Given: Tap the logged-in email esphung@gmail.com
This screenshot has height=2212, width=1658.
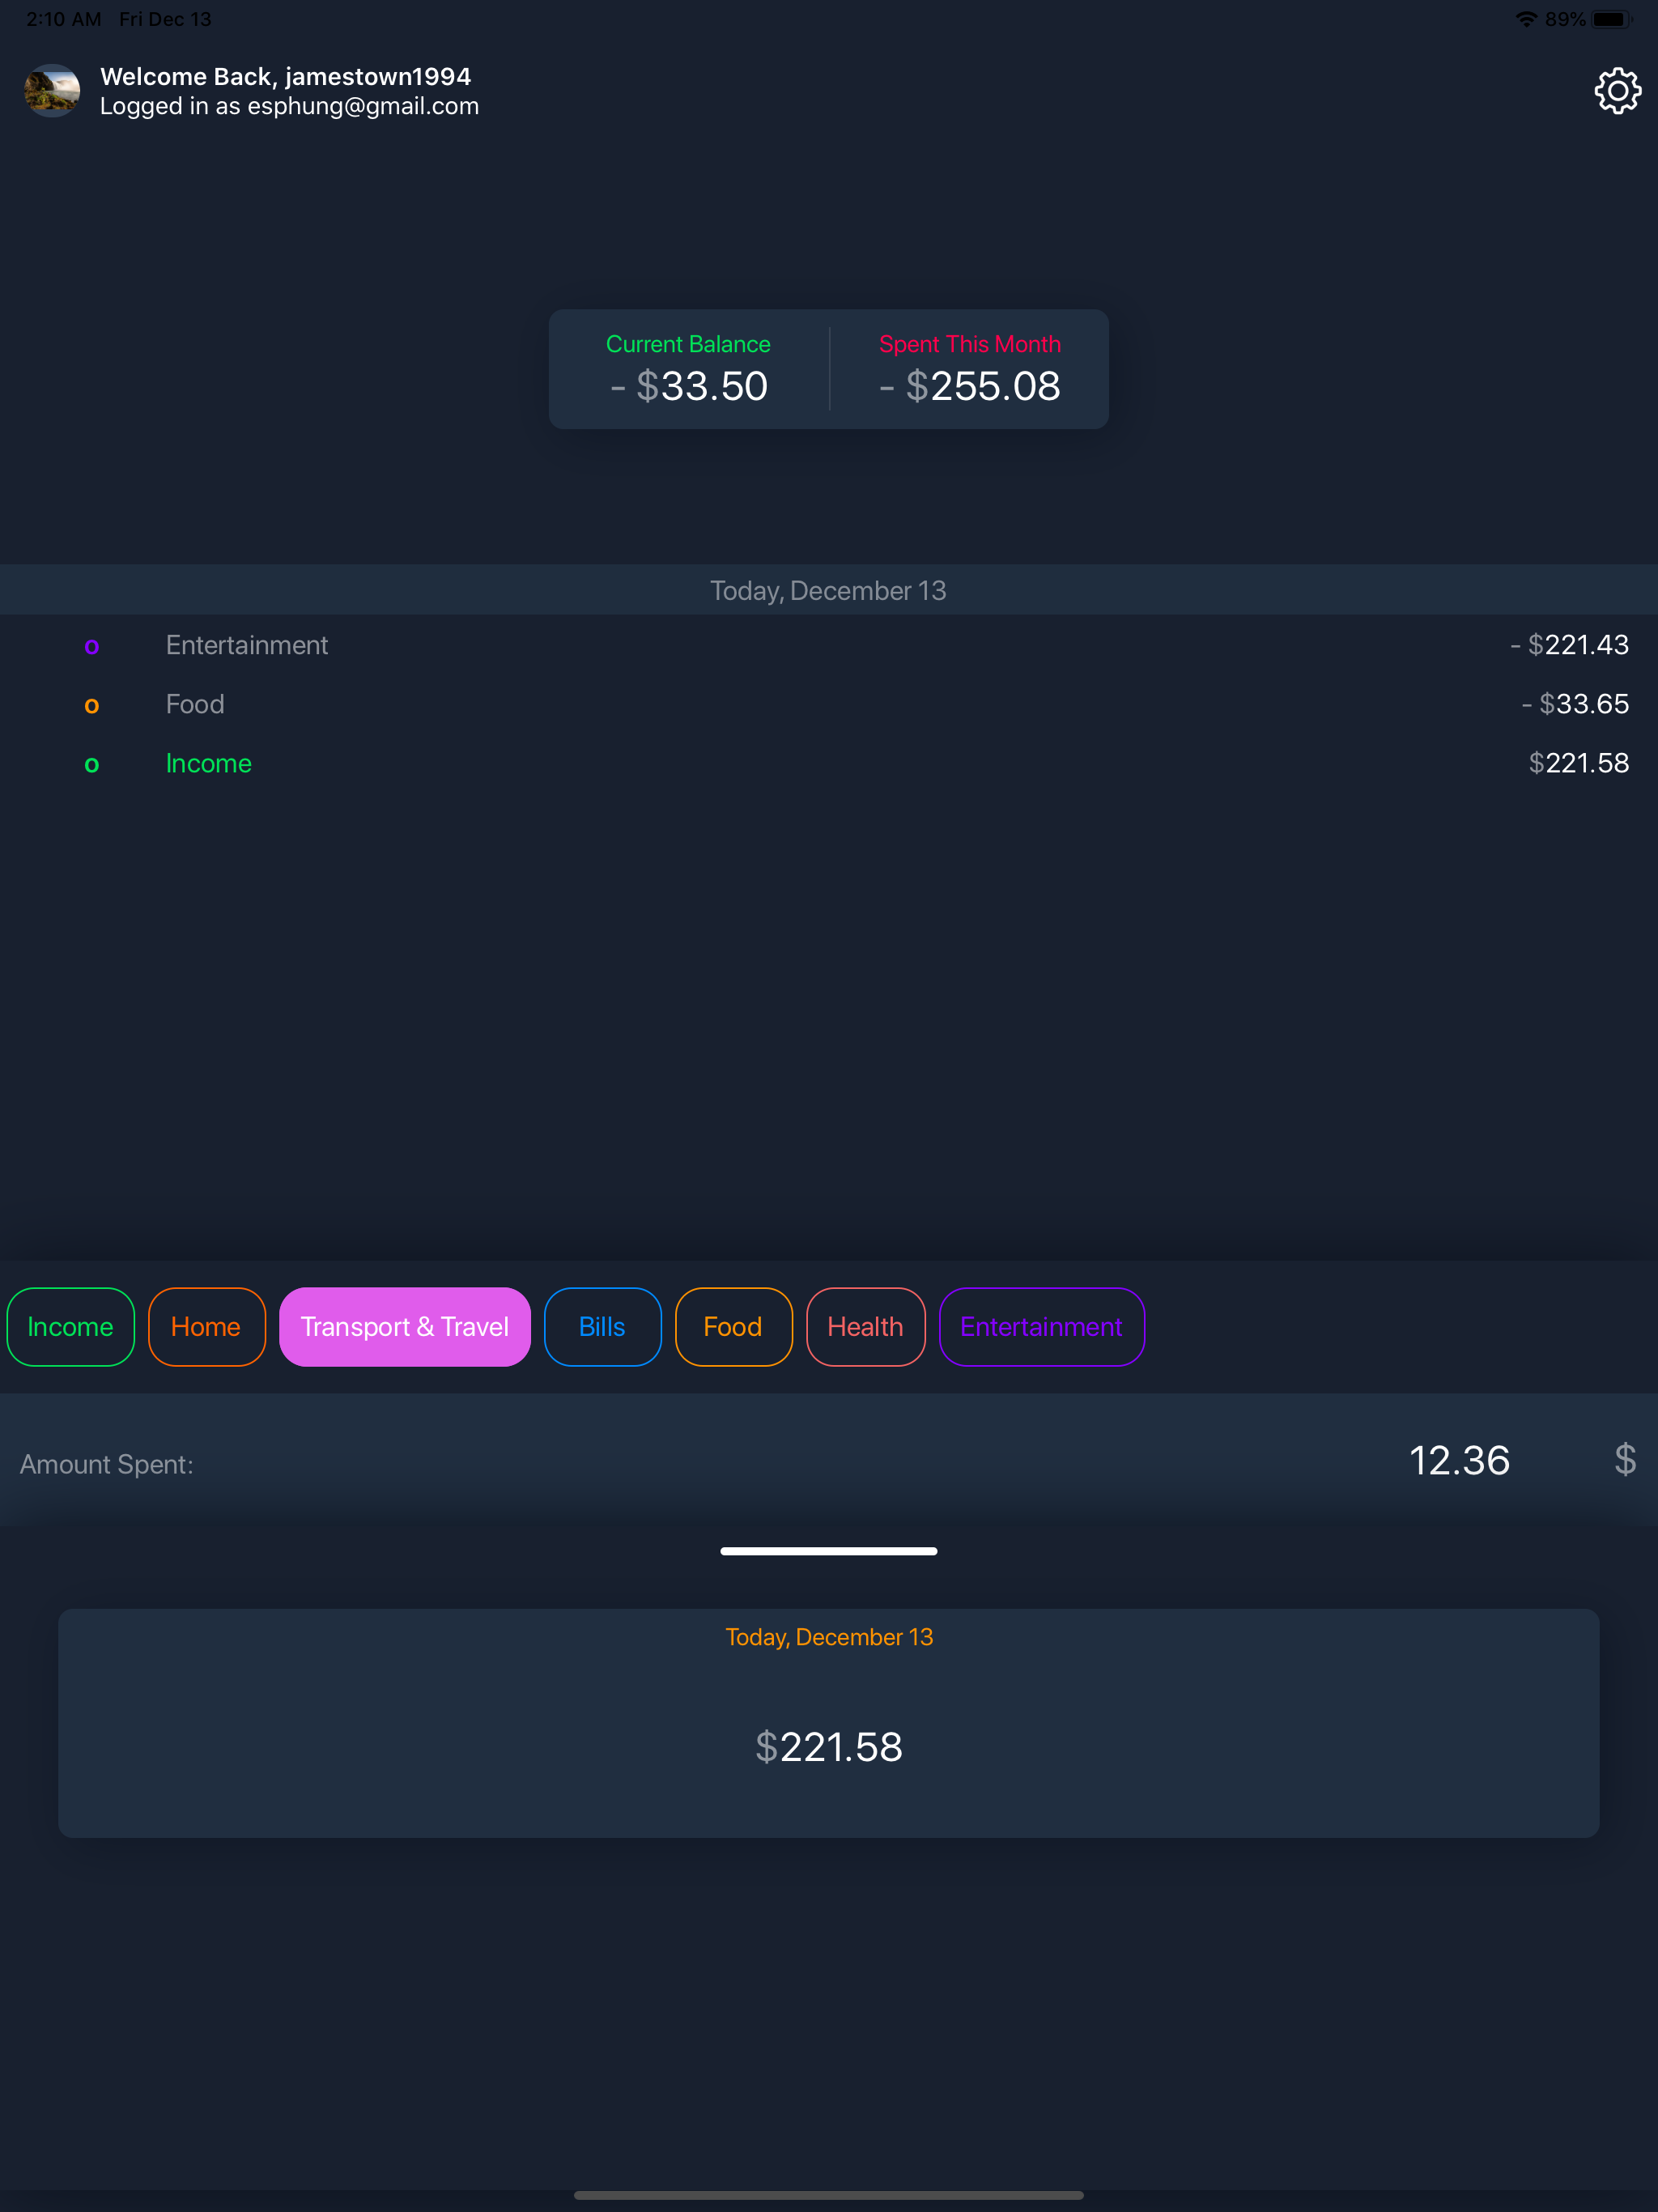Looking at the screenshot, I should point(363,106).
